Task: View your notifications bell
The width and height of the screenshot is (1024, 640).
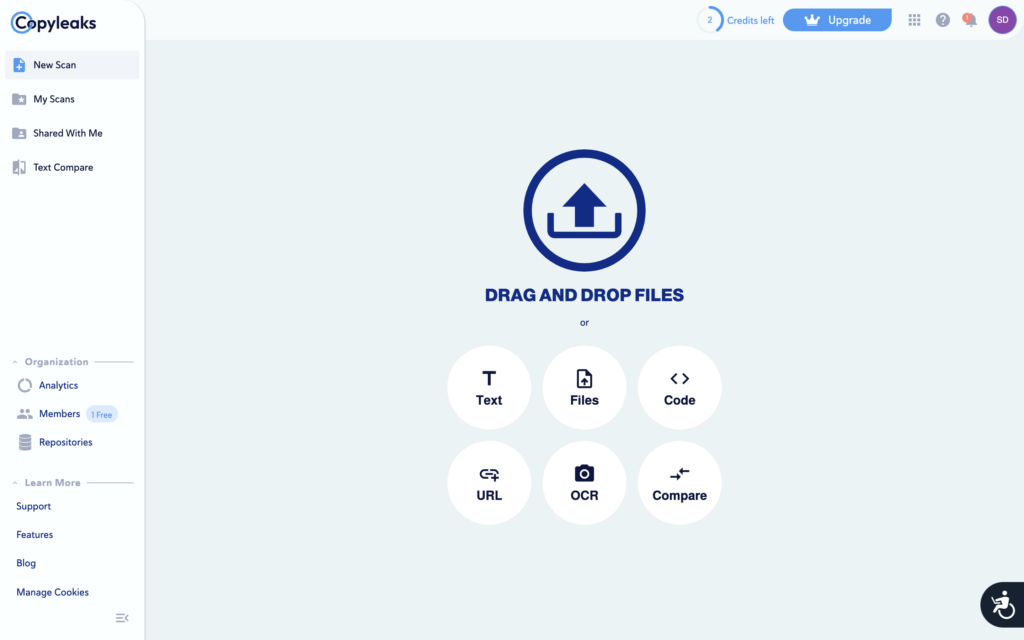Action: coord(969,19)
